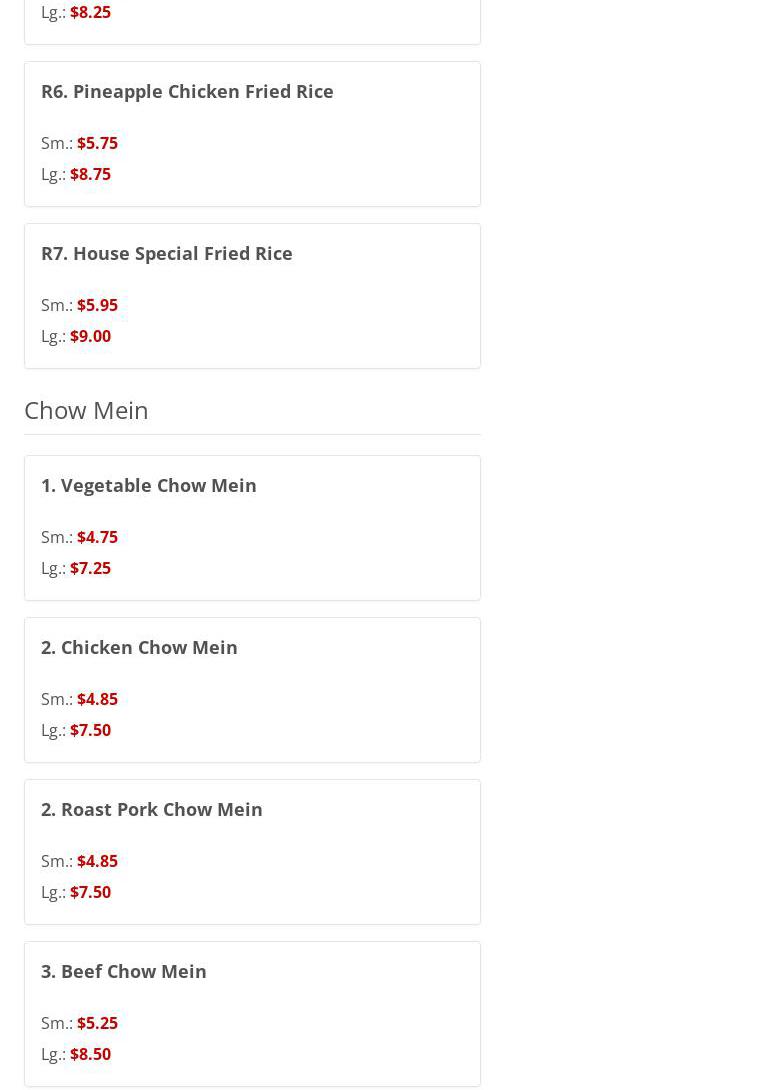The height and width of the screenshot is (1090, 770).
Task: Open the R6. Pineapple Chicken Fried Rice item
Action: click(187, 91)
